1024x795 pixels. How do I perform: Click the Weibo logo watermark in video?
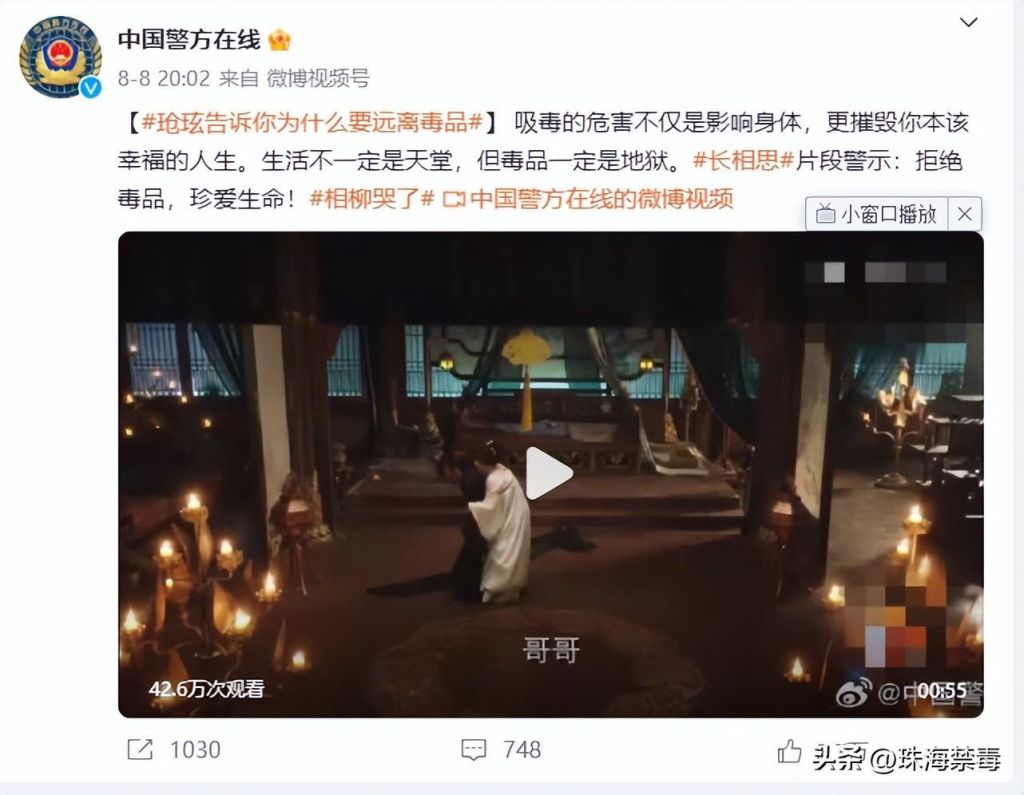854,692
